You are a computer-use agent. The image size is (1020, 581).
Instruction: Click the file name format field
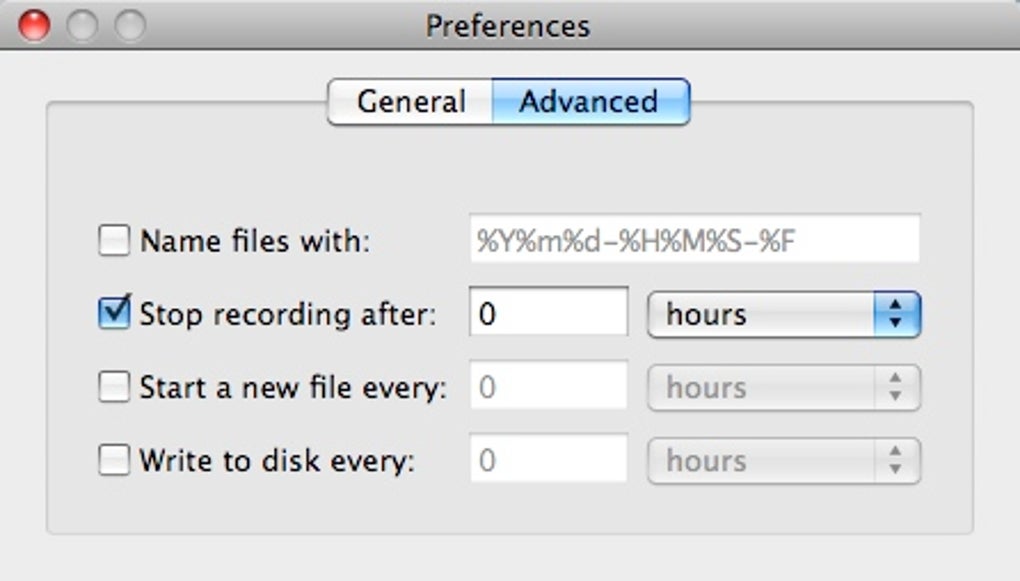tap(694, 241)
